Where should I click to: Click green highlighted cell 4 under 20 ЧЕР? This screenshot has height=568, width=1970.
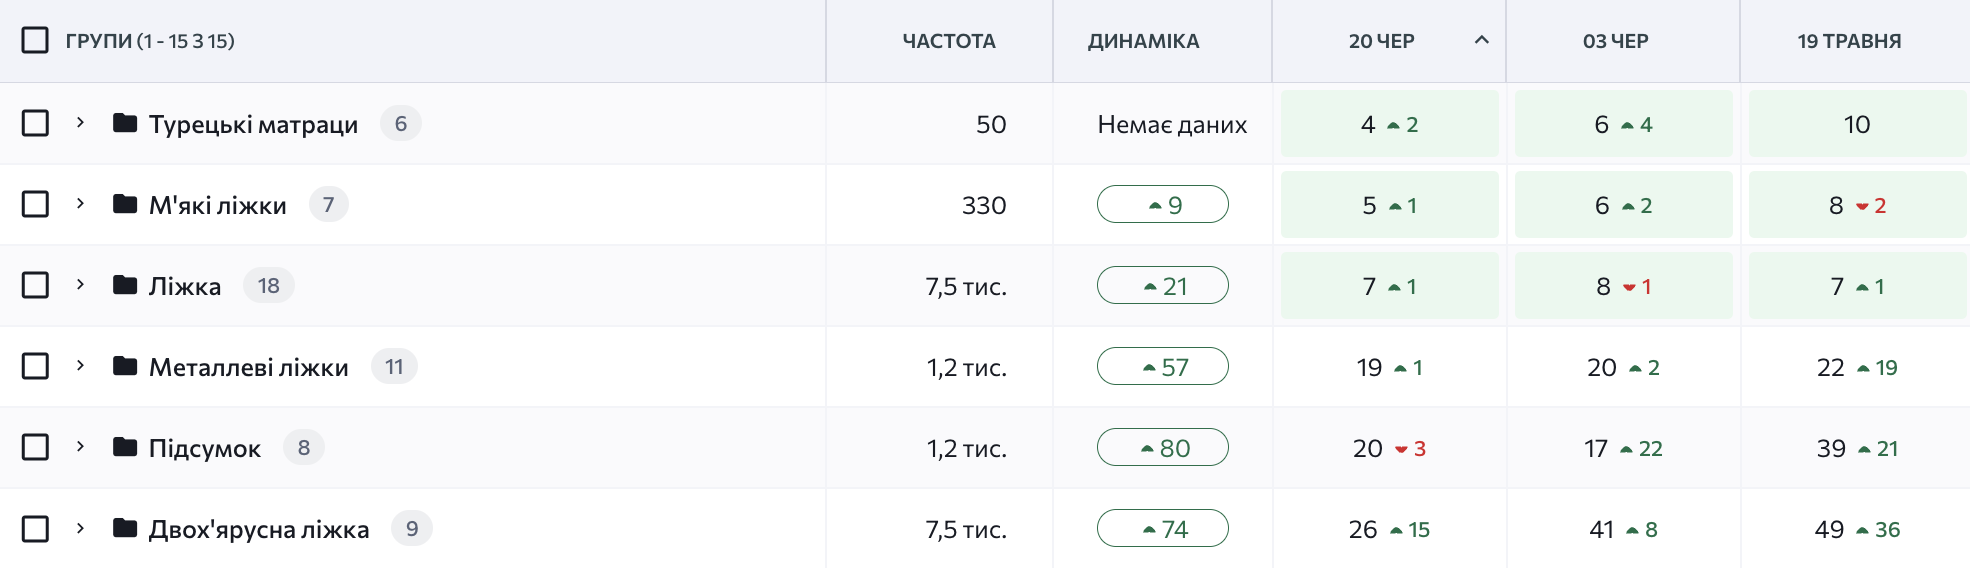tap(1390, 124)
